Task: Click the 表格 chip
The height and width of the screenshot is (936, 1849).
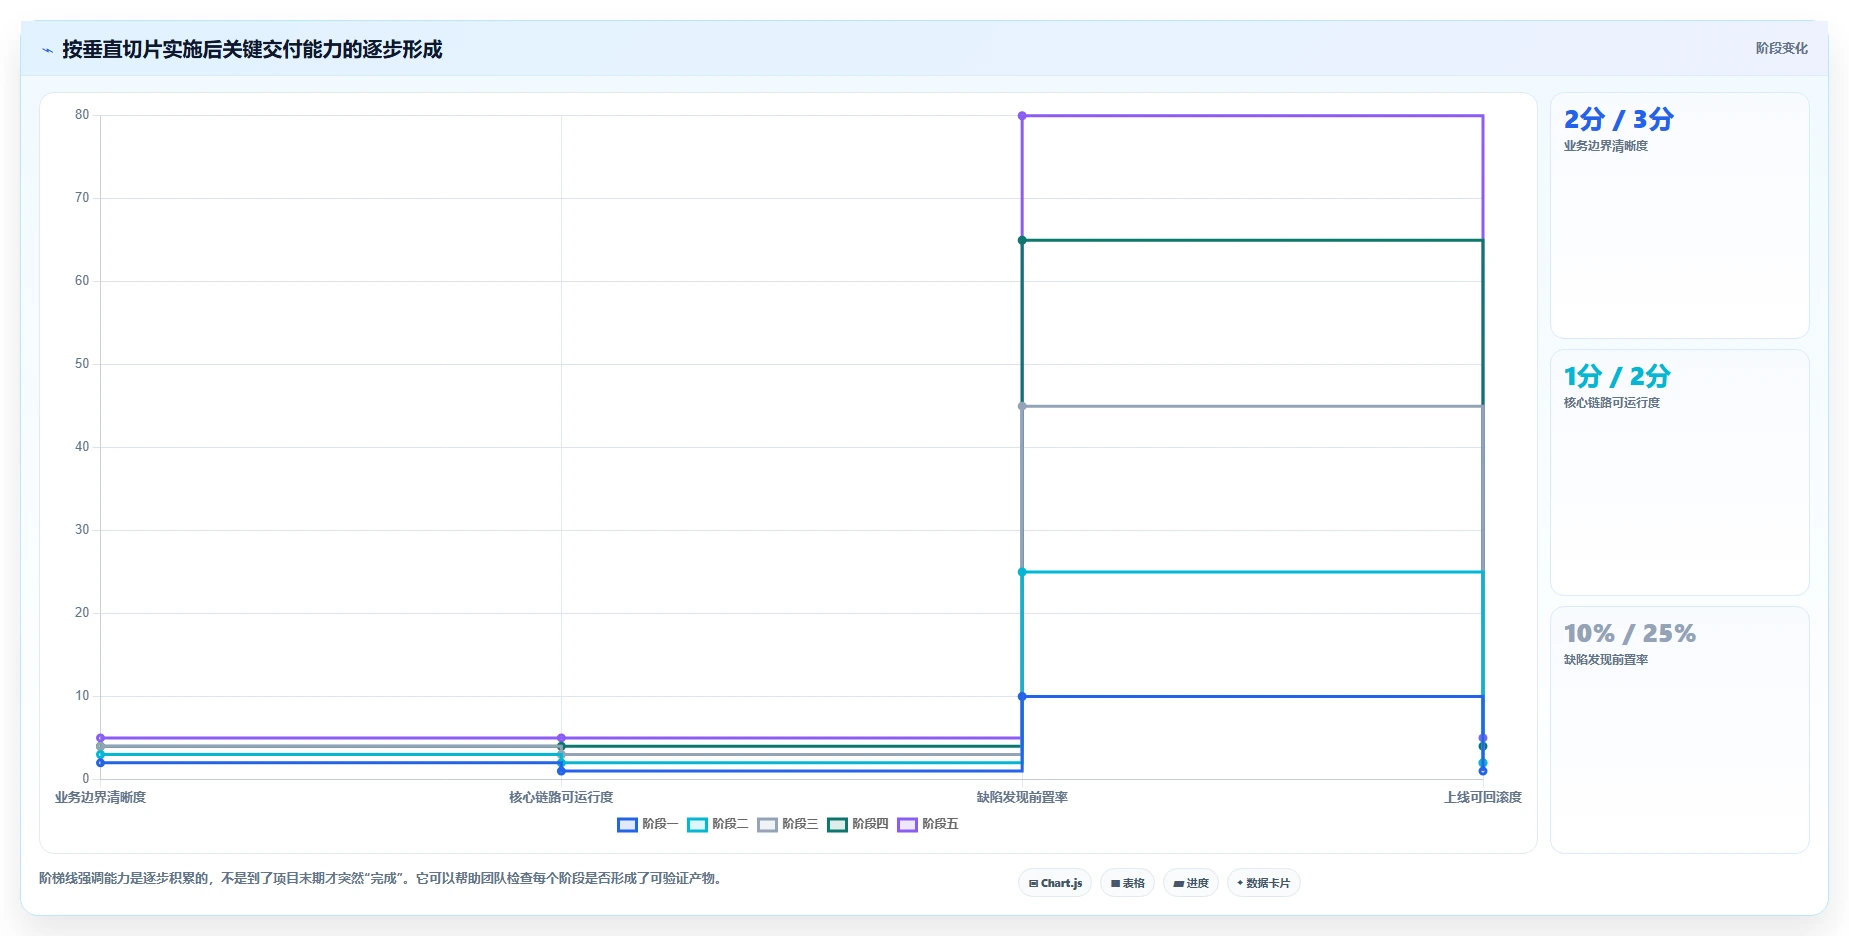Action: tap(1127, 883)
